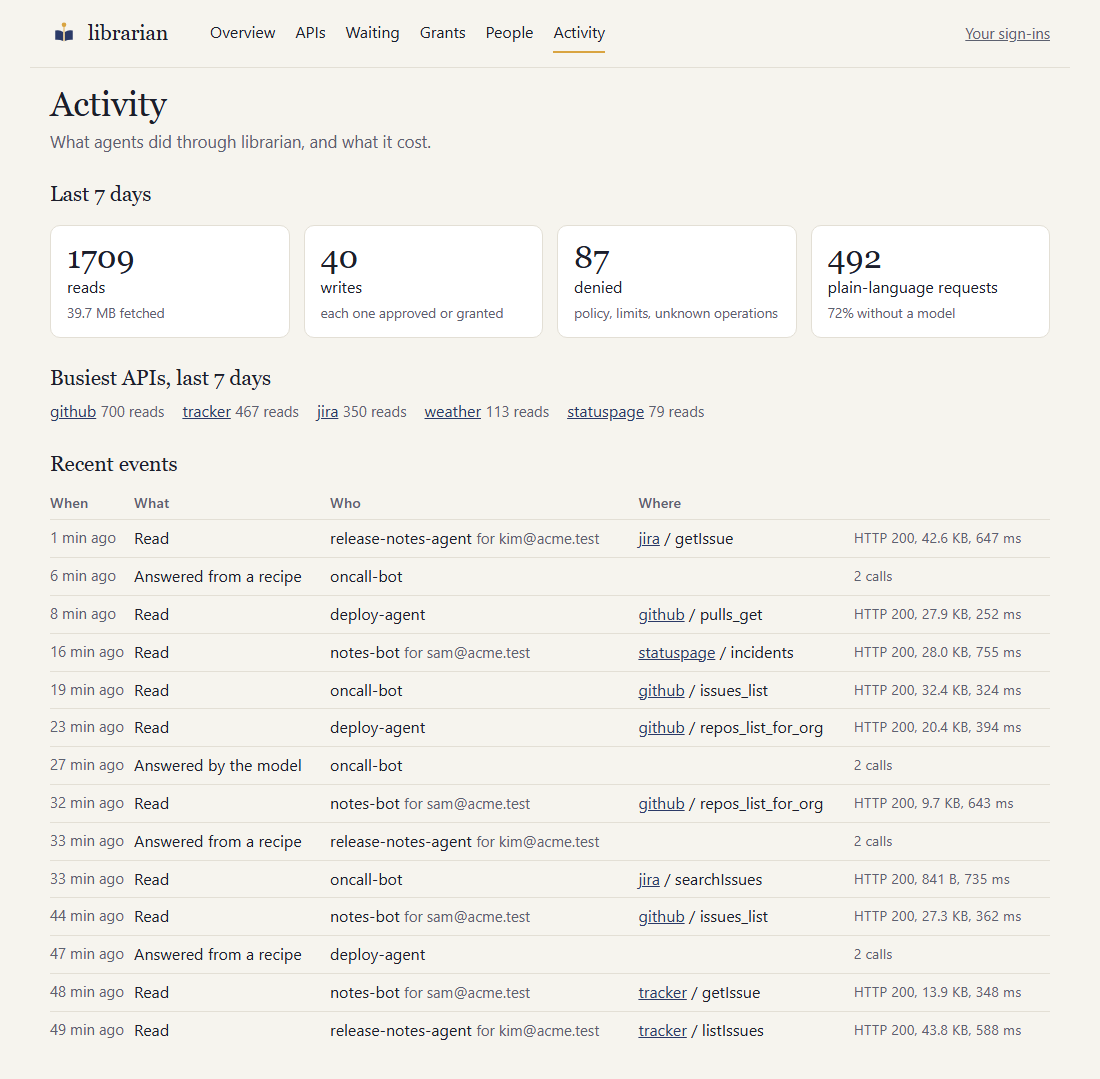
Task: Click 'Last 7 days' heading
Action: (100, 194)
